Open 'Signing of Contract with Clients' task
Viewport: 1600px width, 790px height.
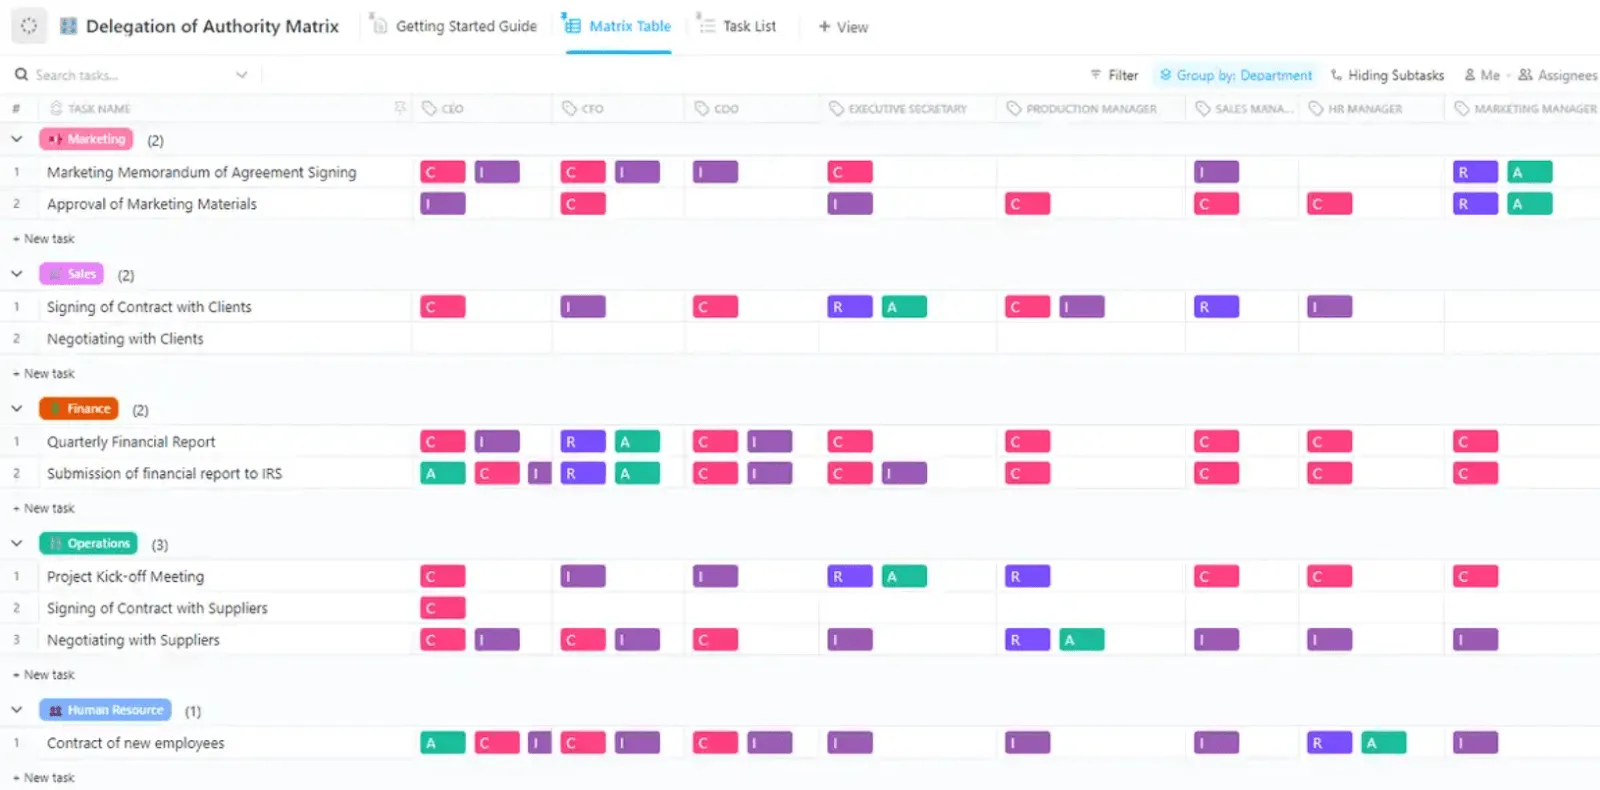point(149,307)
